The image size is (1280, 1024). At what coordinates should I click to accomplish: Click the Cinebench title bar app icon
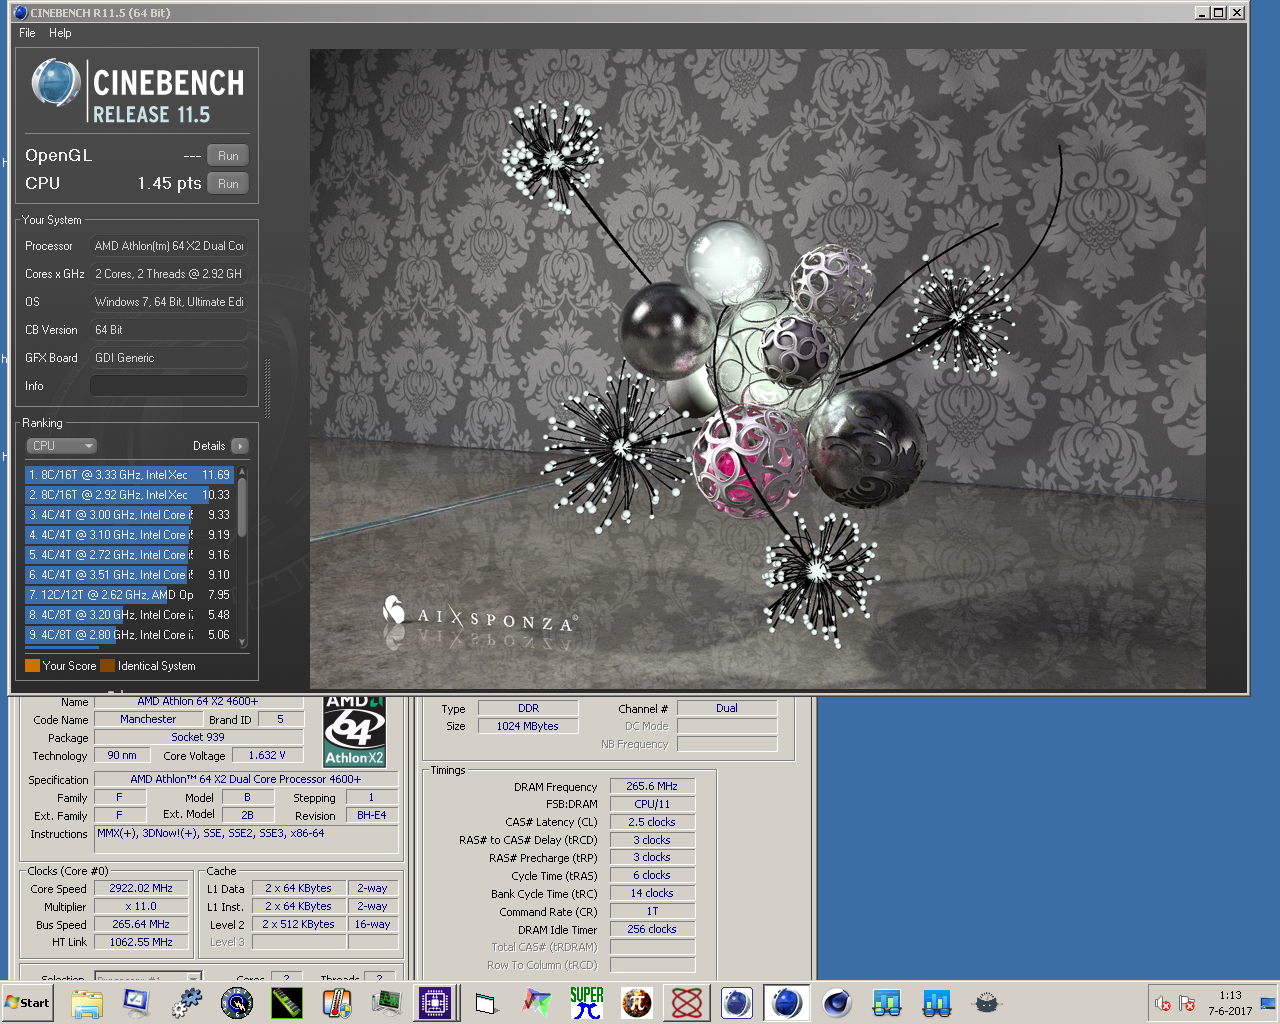tap(21, 13)
